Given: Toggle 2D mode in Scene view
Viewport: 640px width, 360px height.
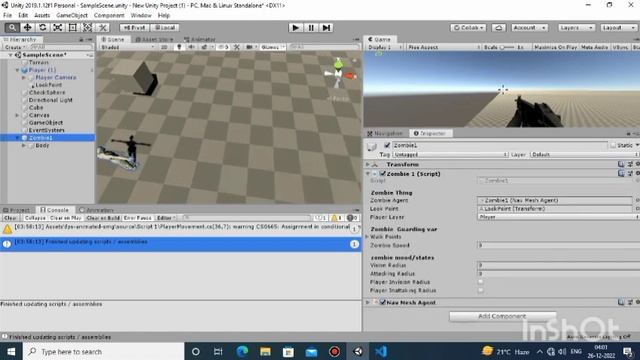Looking at the screenshot, I should (x=164, y=47).
